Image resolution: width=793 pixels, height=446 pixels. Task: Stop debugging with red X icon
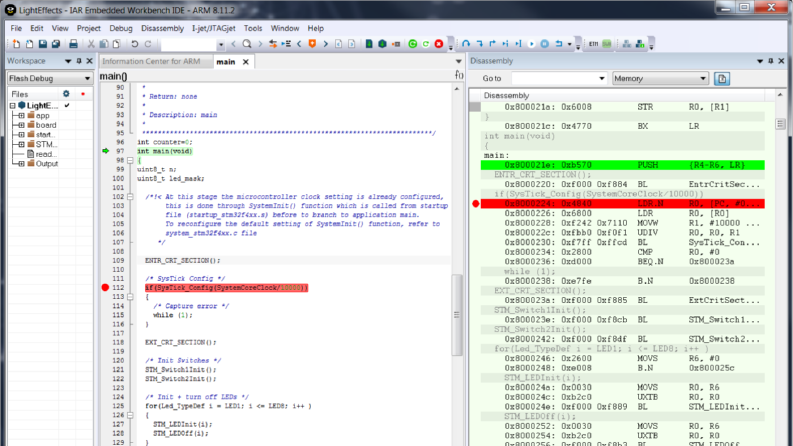[x=439, y=44]
